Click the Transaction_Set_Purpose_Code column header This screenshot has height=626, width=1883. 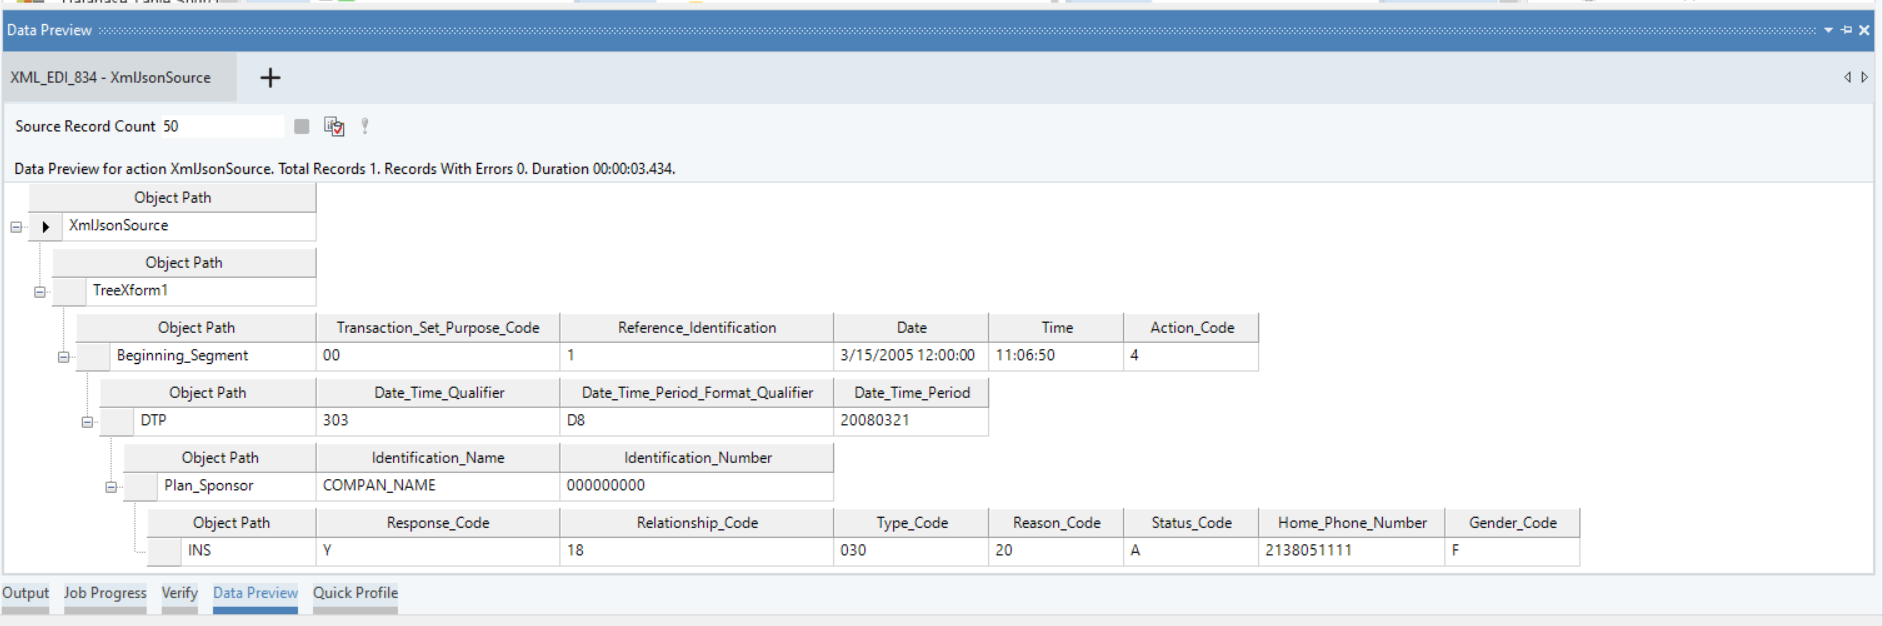tap(438, 328)
